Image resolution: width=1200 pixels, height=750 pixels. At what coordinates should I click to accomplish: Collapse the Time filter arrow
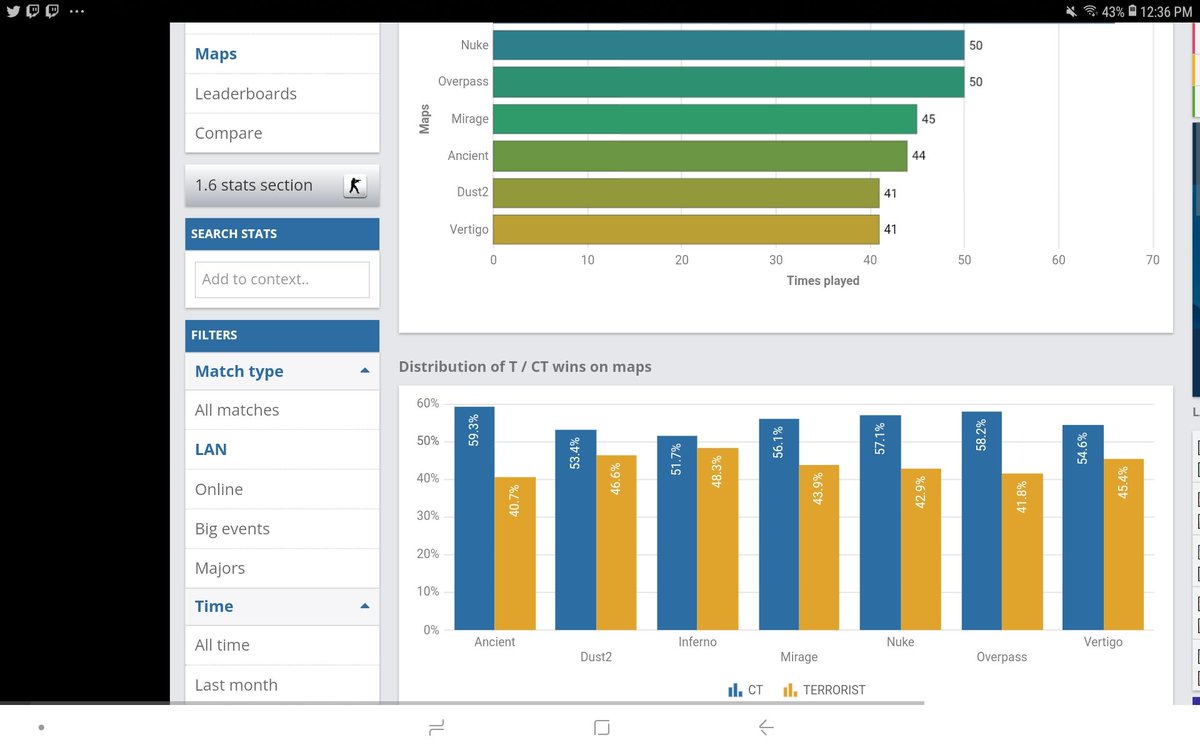pos(364,606)
